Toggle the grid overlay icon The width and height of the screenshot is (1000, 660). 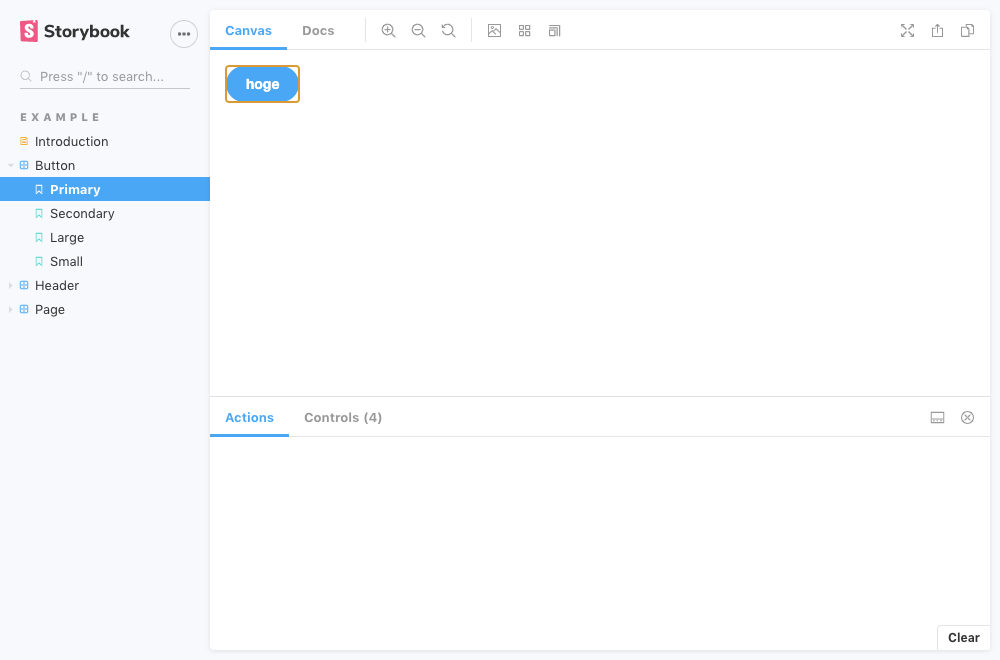[x=524, y=31]
